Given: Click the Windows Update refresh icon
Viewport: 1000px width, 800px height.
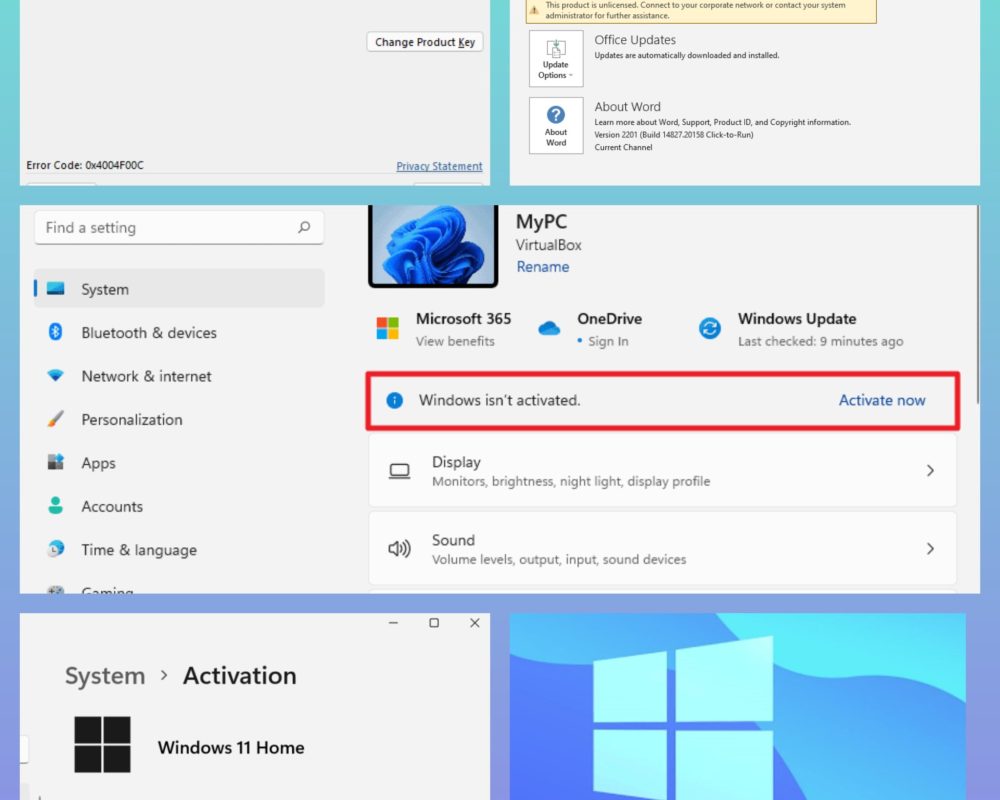Looking at the screenshot, I should click(709, 328).
